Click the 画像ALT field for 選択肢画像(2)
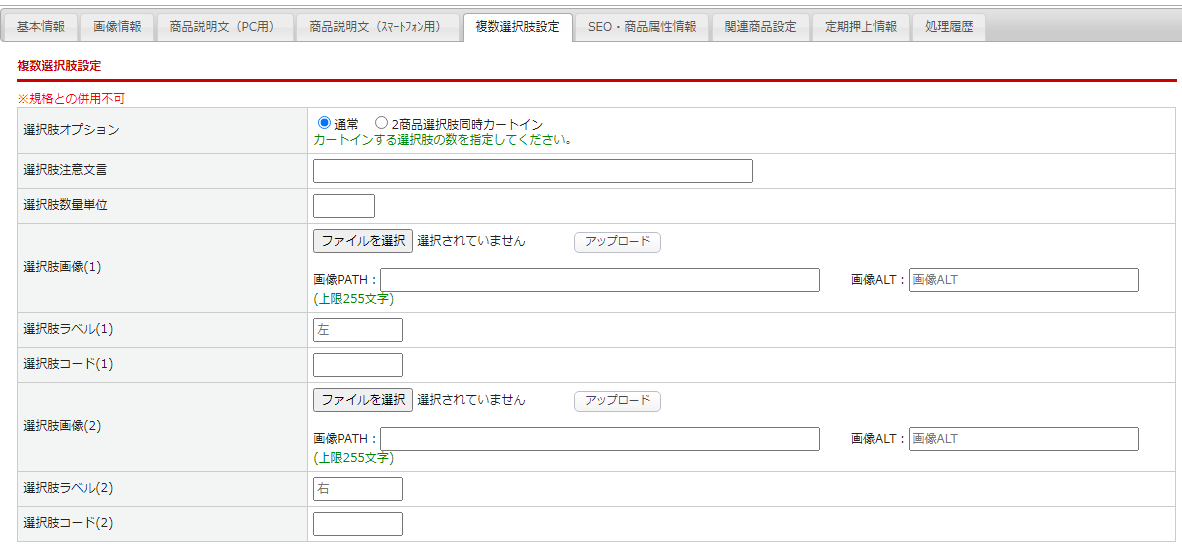The image size is (1182, 548). [1023, 439]
